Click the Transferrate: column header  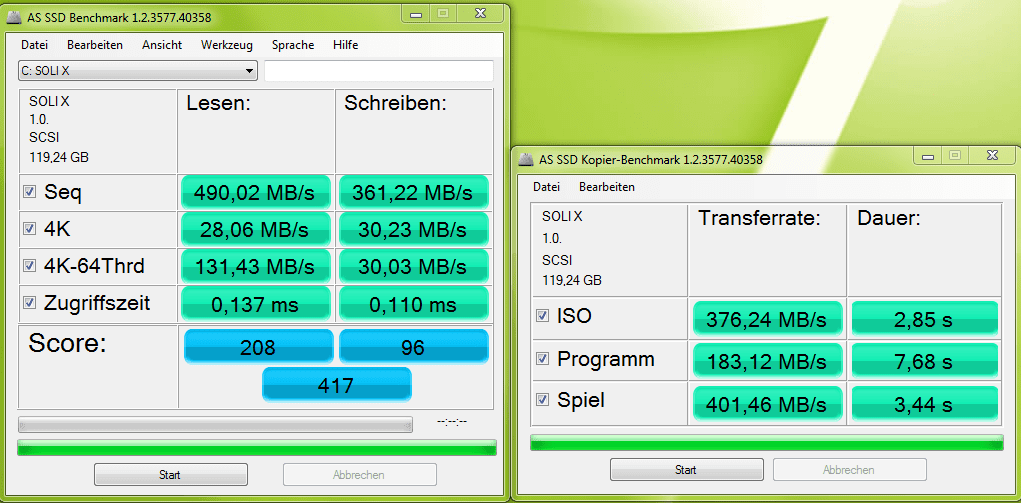[759, 218]
